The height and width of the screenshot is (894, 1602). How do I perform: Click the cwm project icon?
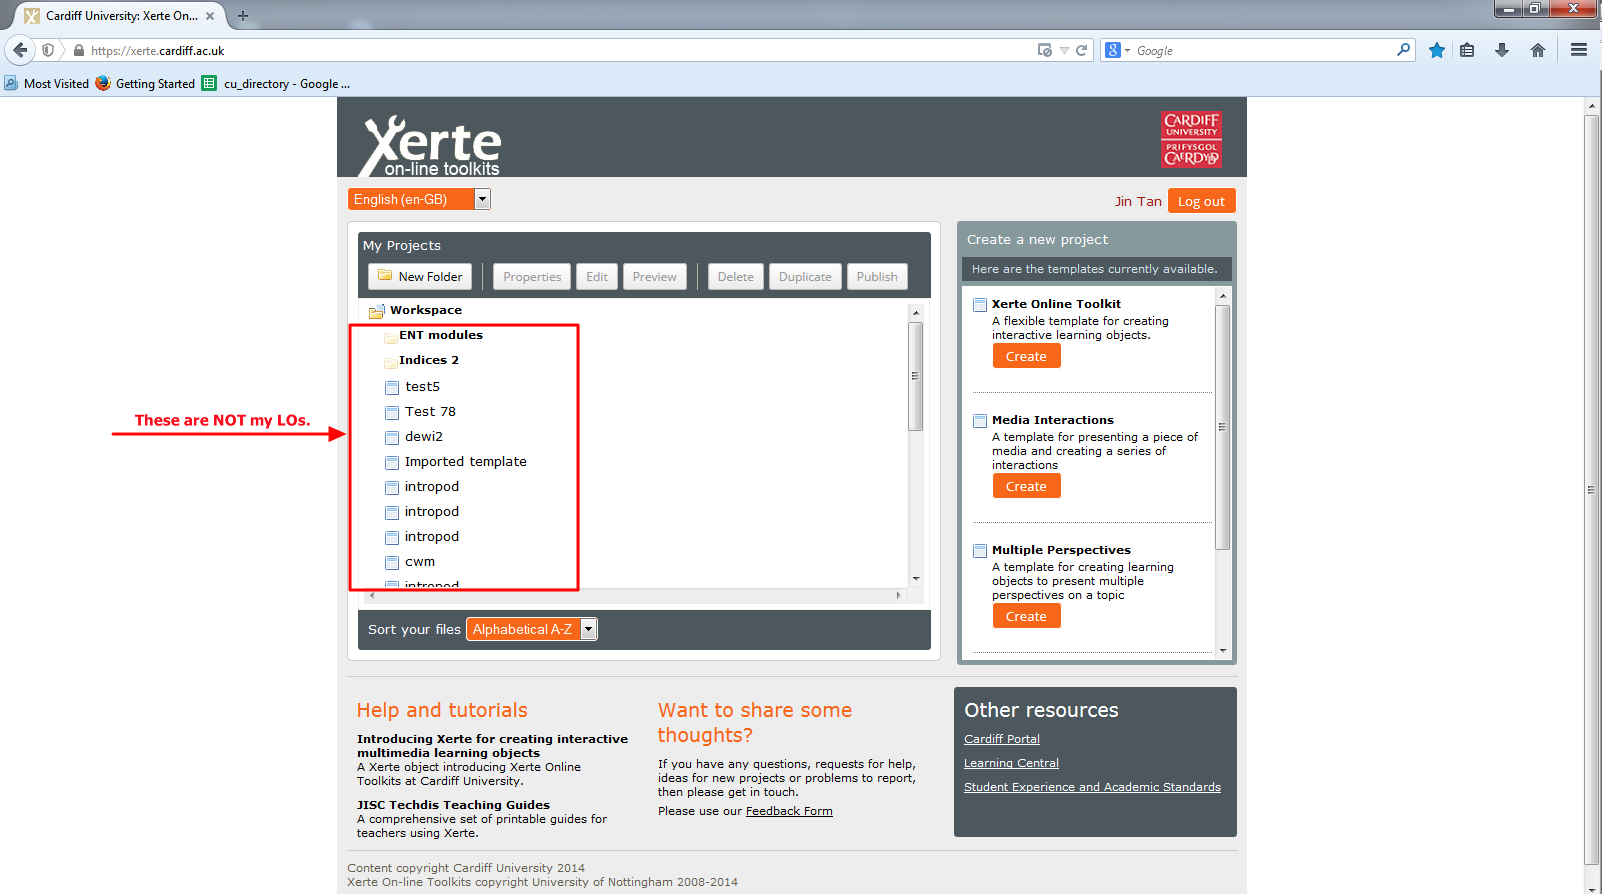(x=392, y=562)
